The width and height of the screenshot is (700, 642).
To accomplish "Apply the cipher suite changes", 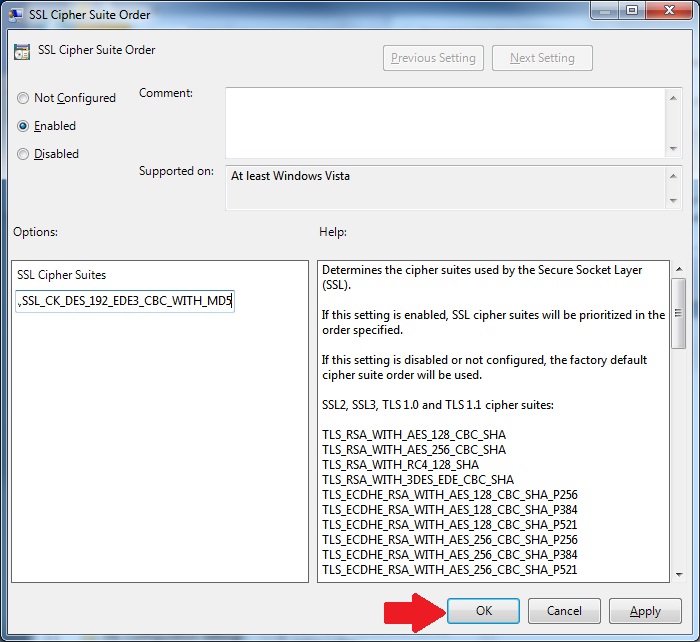I will (x=645, y=611).
